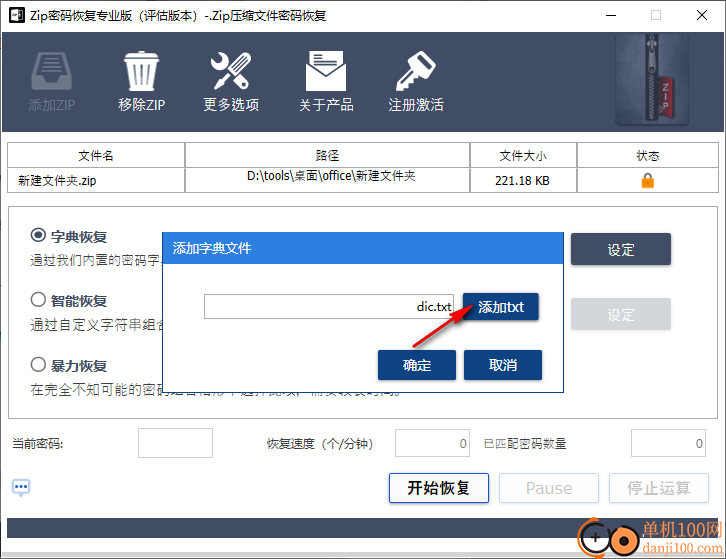Click the 添加txt button

pyautogui.click(x=501, y=307)
